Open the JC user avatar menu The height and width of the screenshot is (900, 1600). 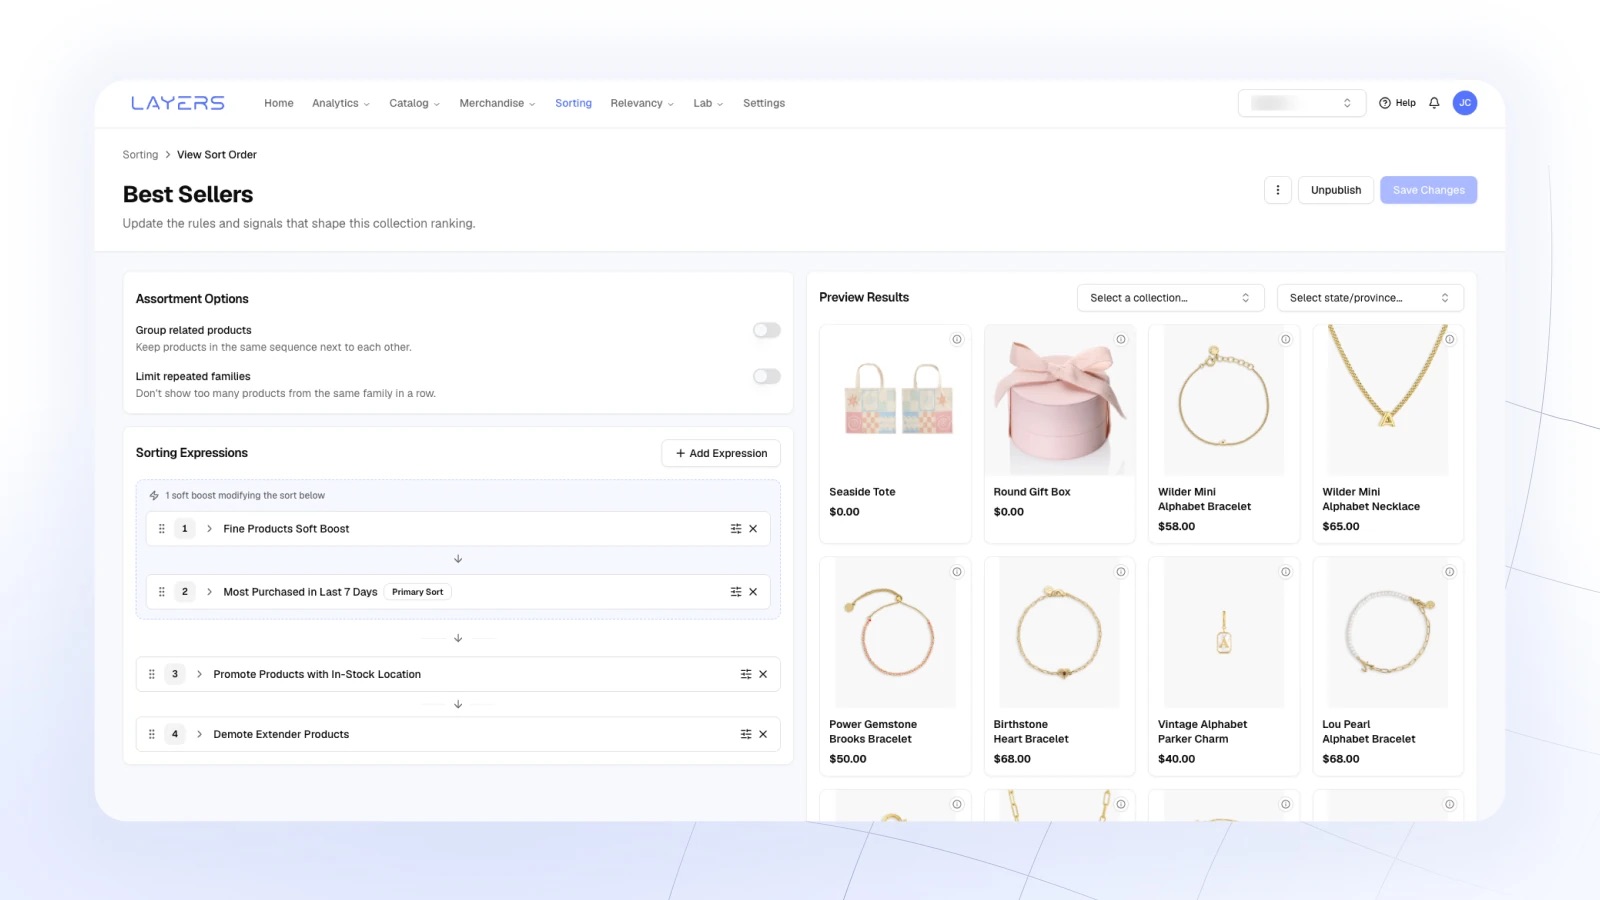(x=1465, y=103)
